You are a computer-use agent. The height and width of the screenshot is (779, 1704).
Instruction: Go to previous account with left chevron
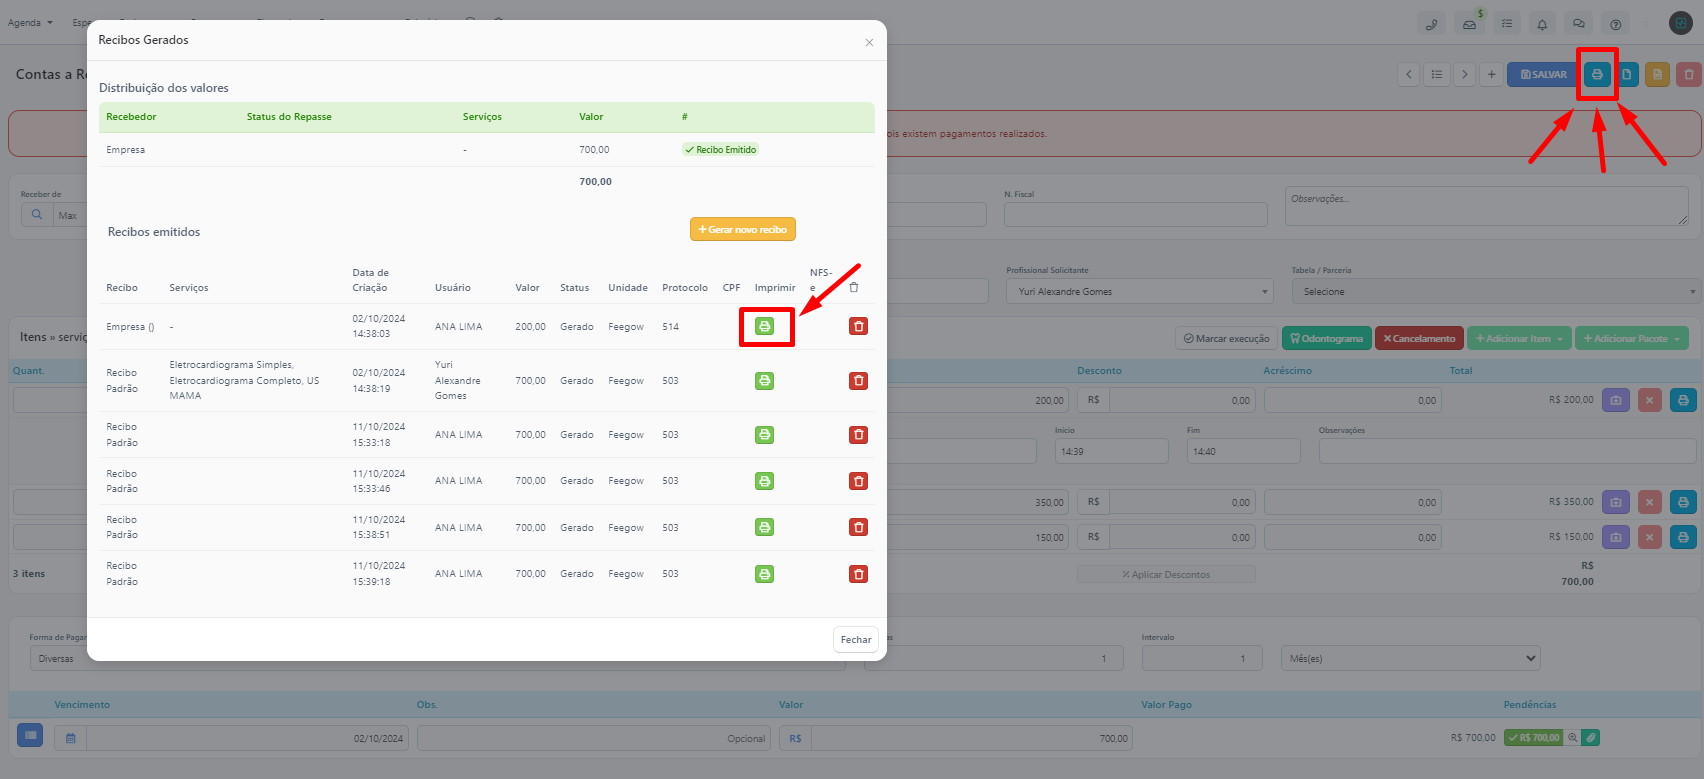coord(1409,74)
